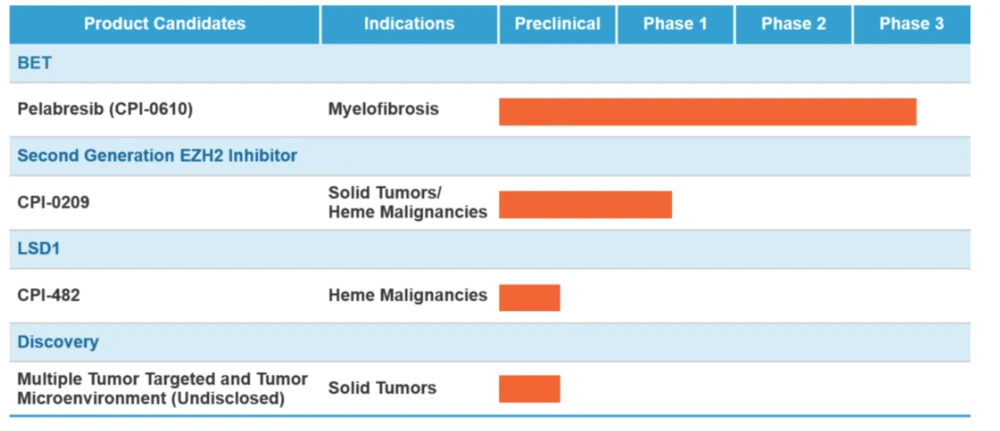Select the Phase 3 column header
The height and width of the screenshot is (431, 1000).
(911, 24)
